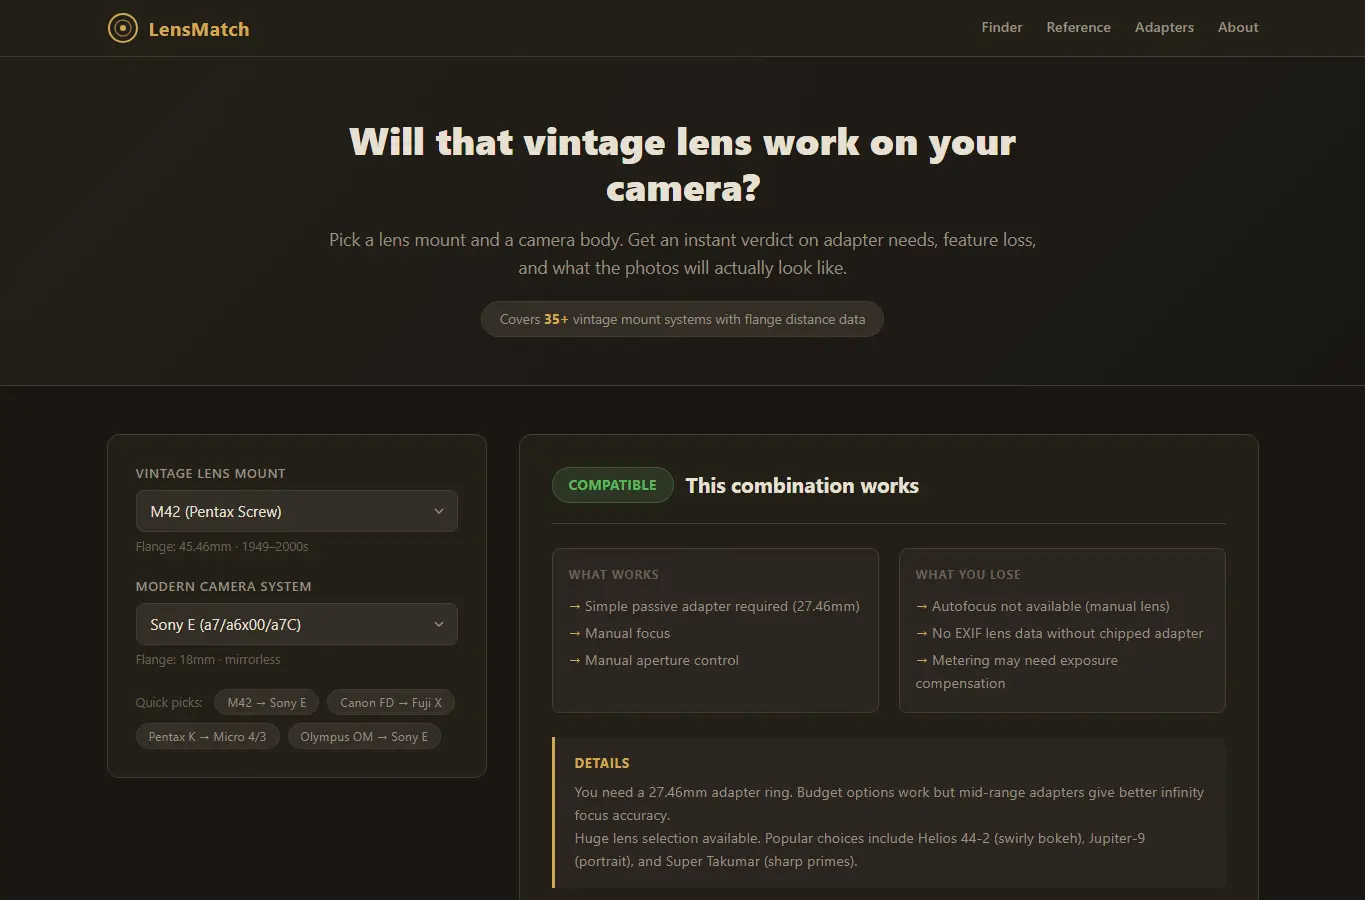The height and width of the screenshot is (900, 1365).
Task: Click the 'Will that vintage lens work' headline
Action: click(683, 165)
